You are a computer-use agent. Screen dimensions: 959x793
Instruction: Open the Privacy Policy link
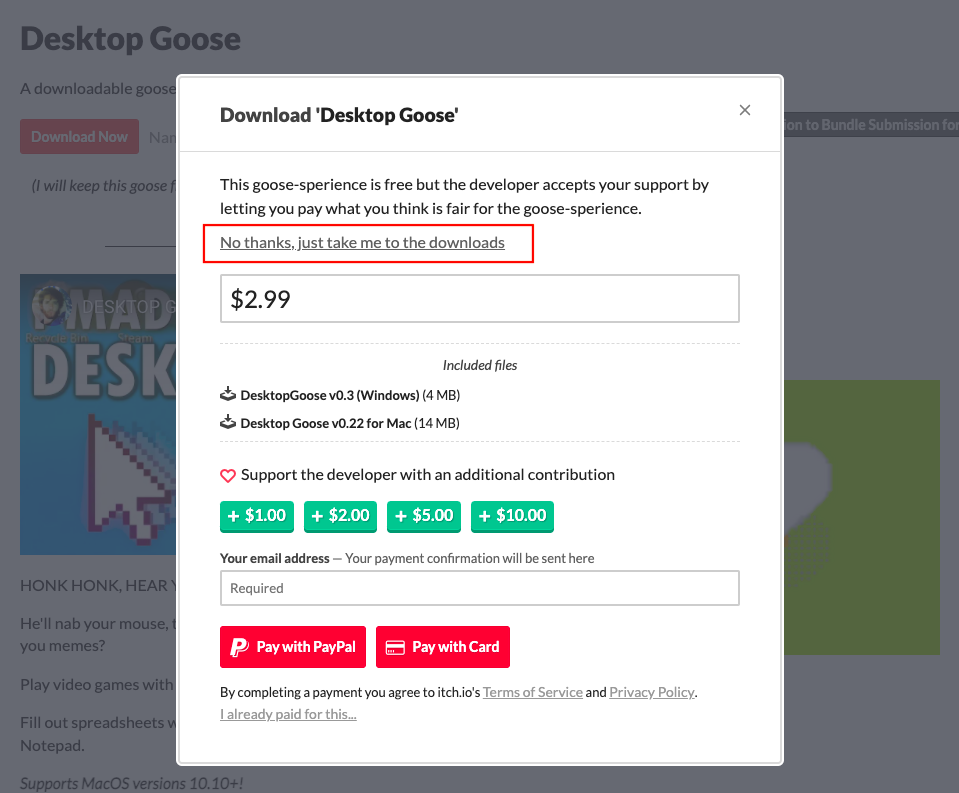(652, 692)
